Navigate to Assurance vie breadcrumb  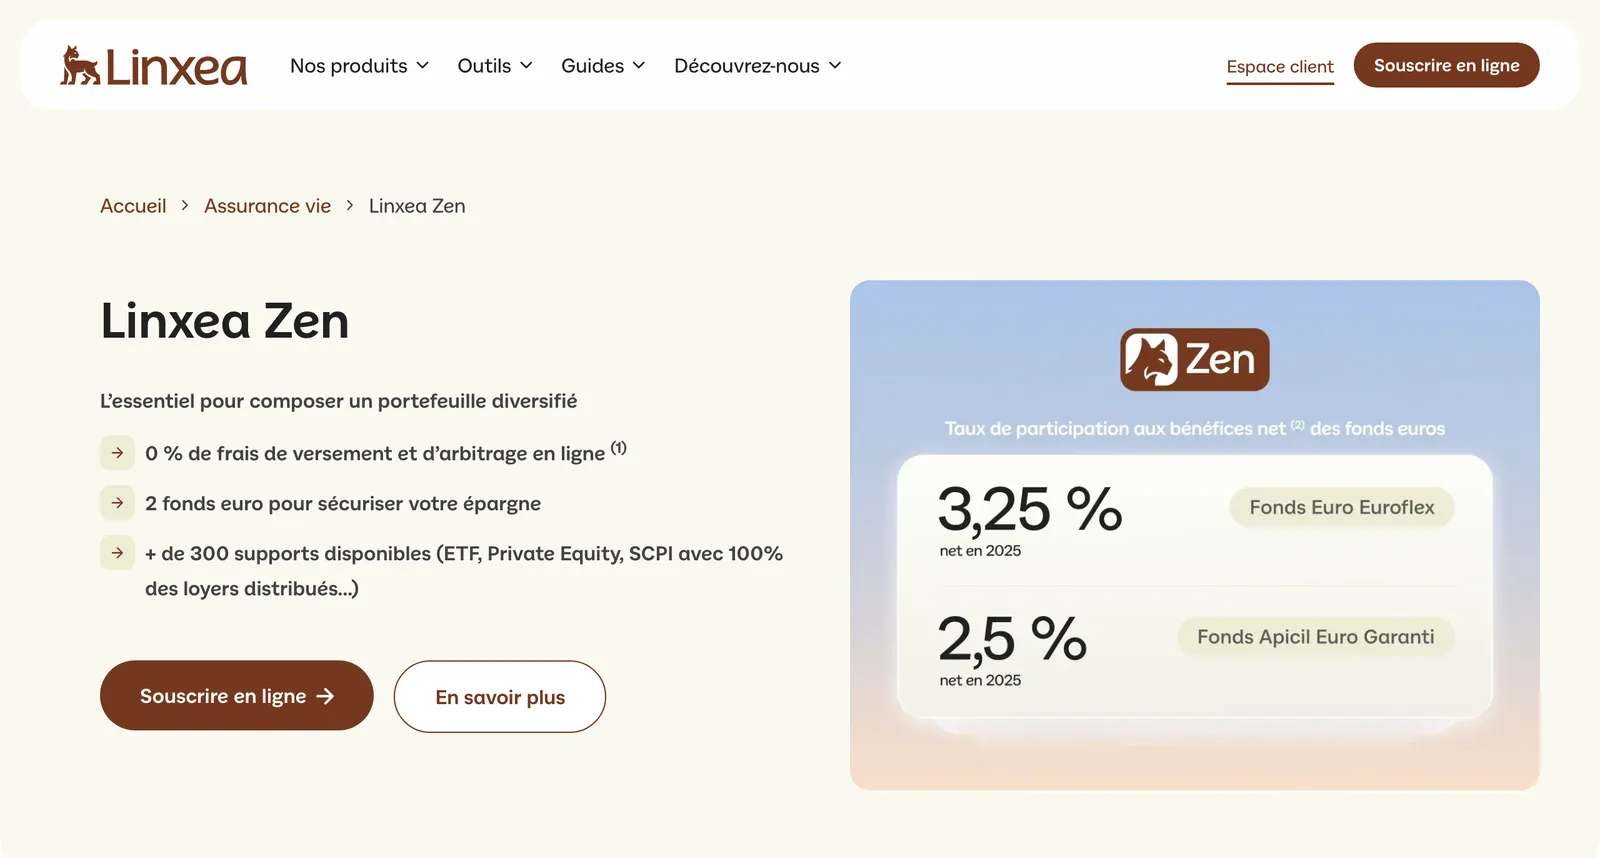coord(267,206)
